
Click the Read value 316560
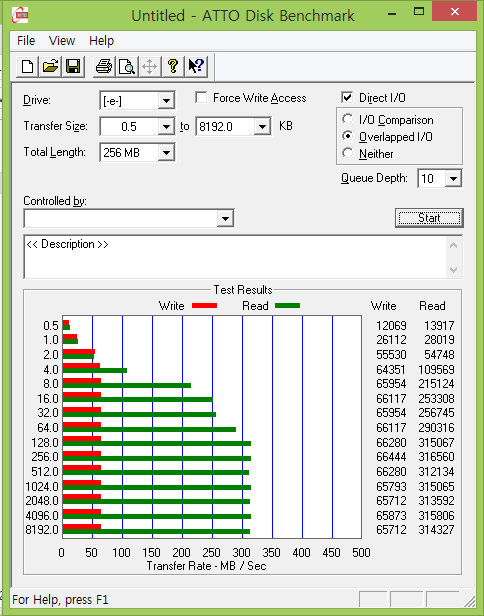436,456
